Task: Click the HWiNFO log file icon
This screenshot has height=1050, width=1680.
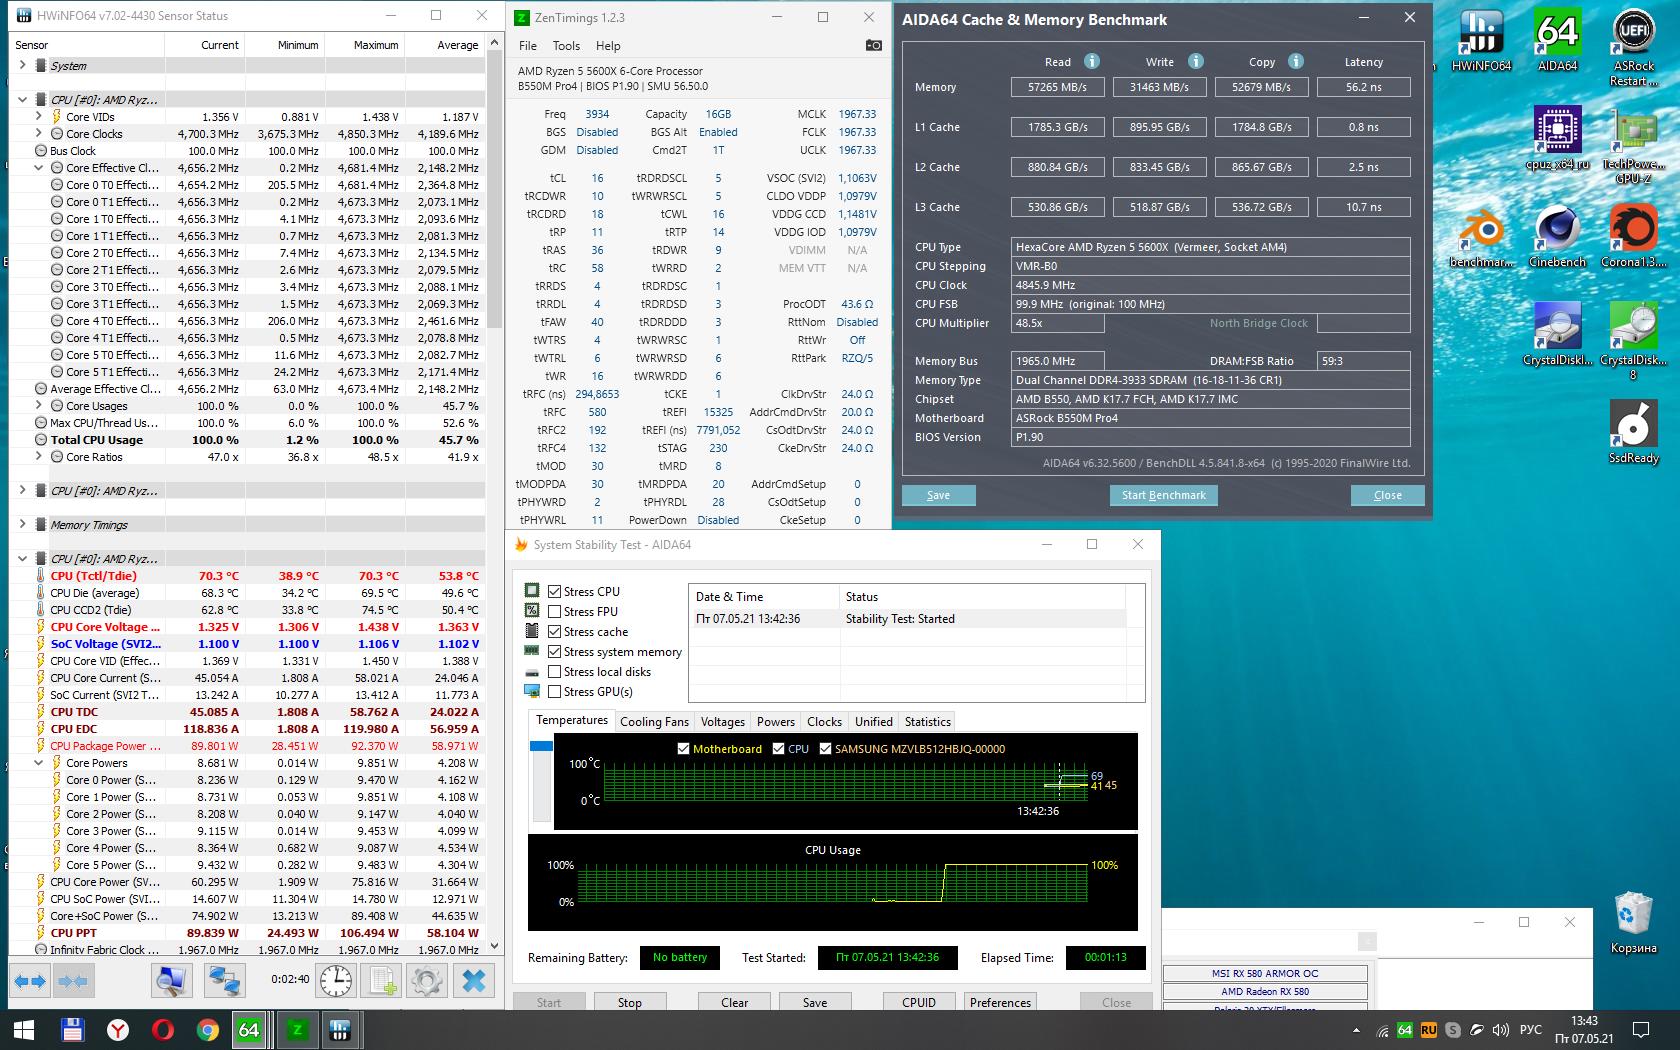Action: click(x=382, y=981)
